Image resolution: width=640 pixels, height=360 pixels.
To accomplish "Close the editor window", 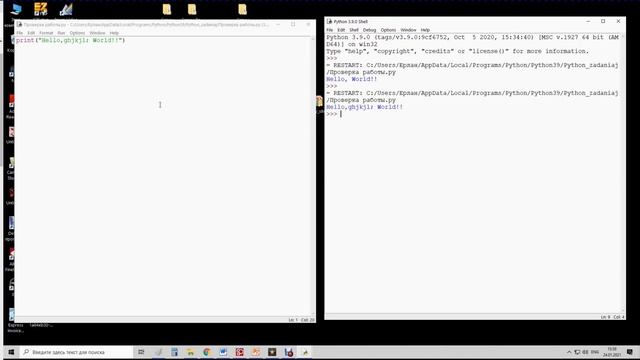I will [x=308, y=24].
